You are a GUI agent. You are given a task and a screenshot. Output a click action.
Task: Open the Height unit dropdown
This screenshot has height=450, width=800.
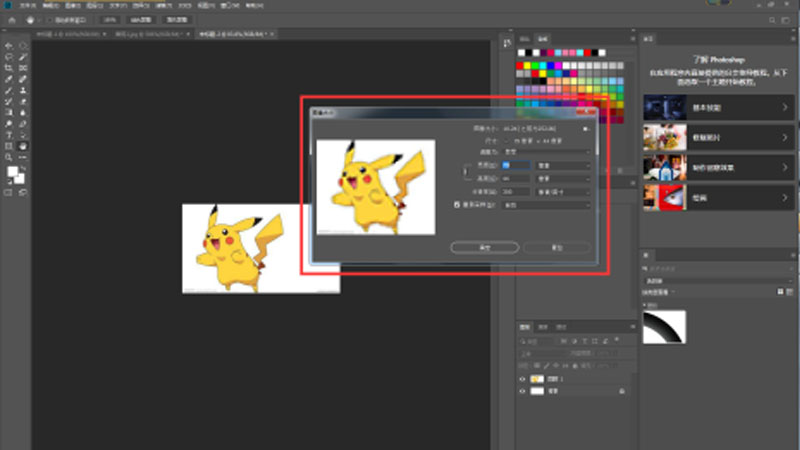point(563,179)
